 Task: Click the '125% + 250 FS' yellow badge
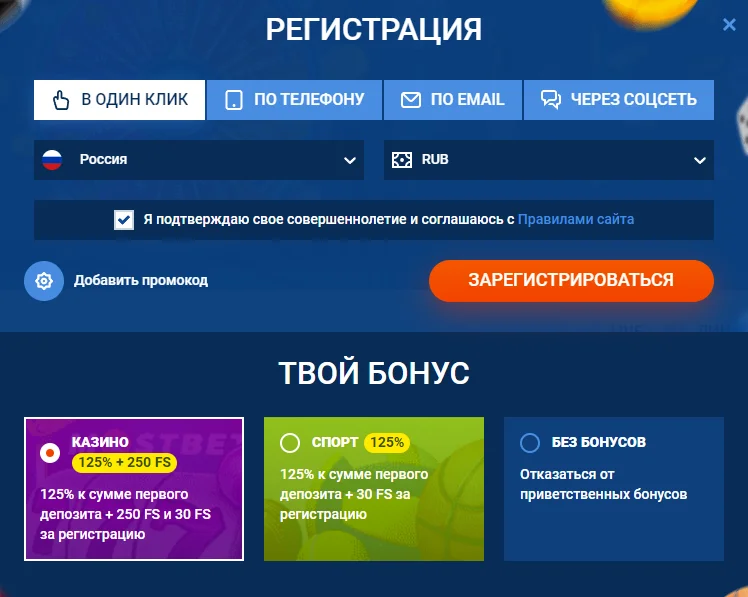[x=125, y=462]
